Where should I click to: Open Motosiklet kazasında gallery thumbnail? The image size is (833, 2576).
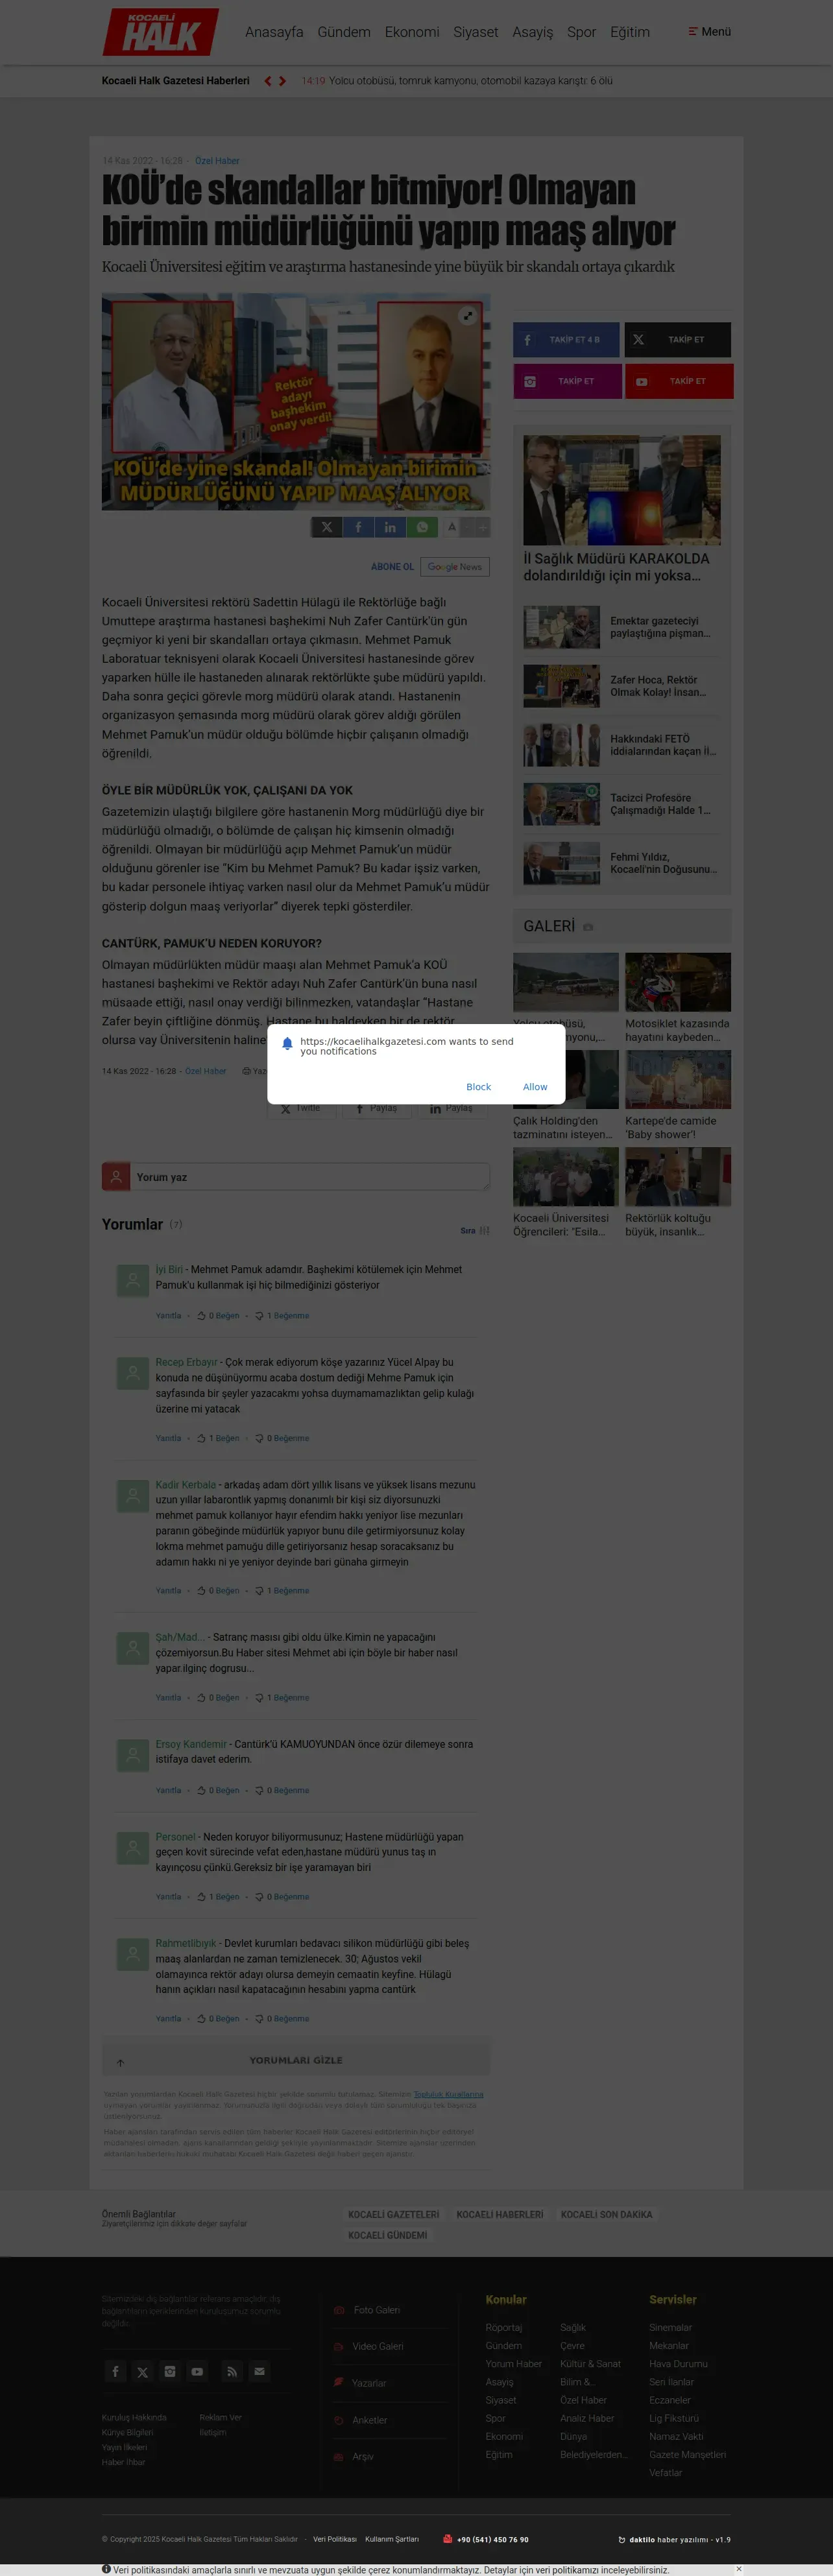click(678, 982)
